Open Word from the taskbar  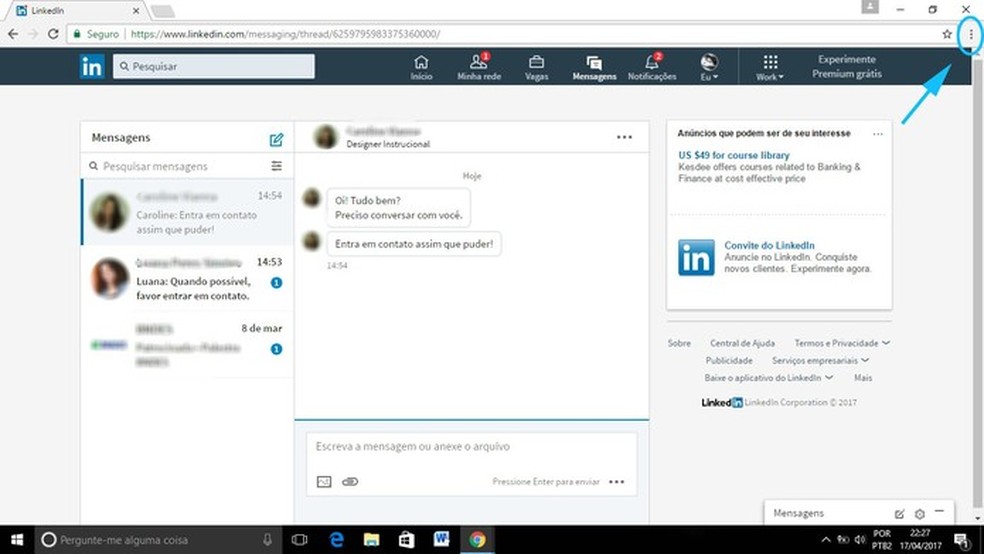pos(442,540)
